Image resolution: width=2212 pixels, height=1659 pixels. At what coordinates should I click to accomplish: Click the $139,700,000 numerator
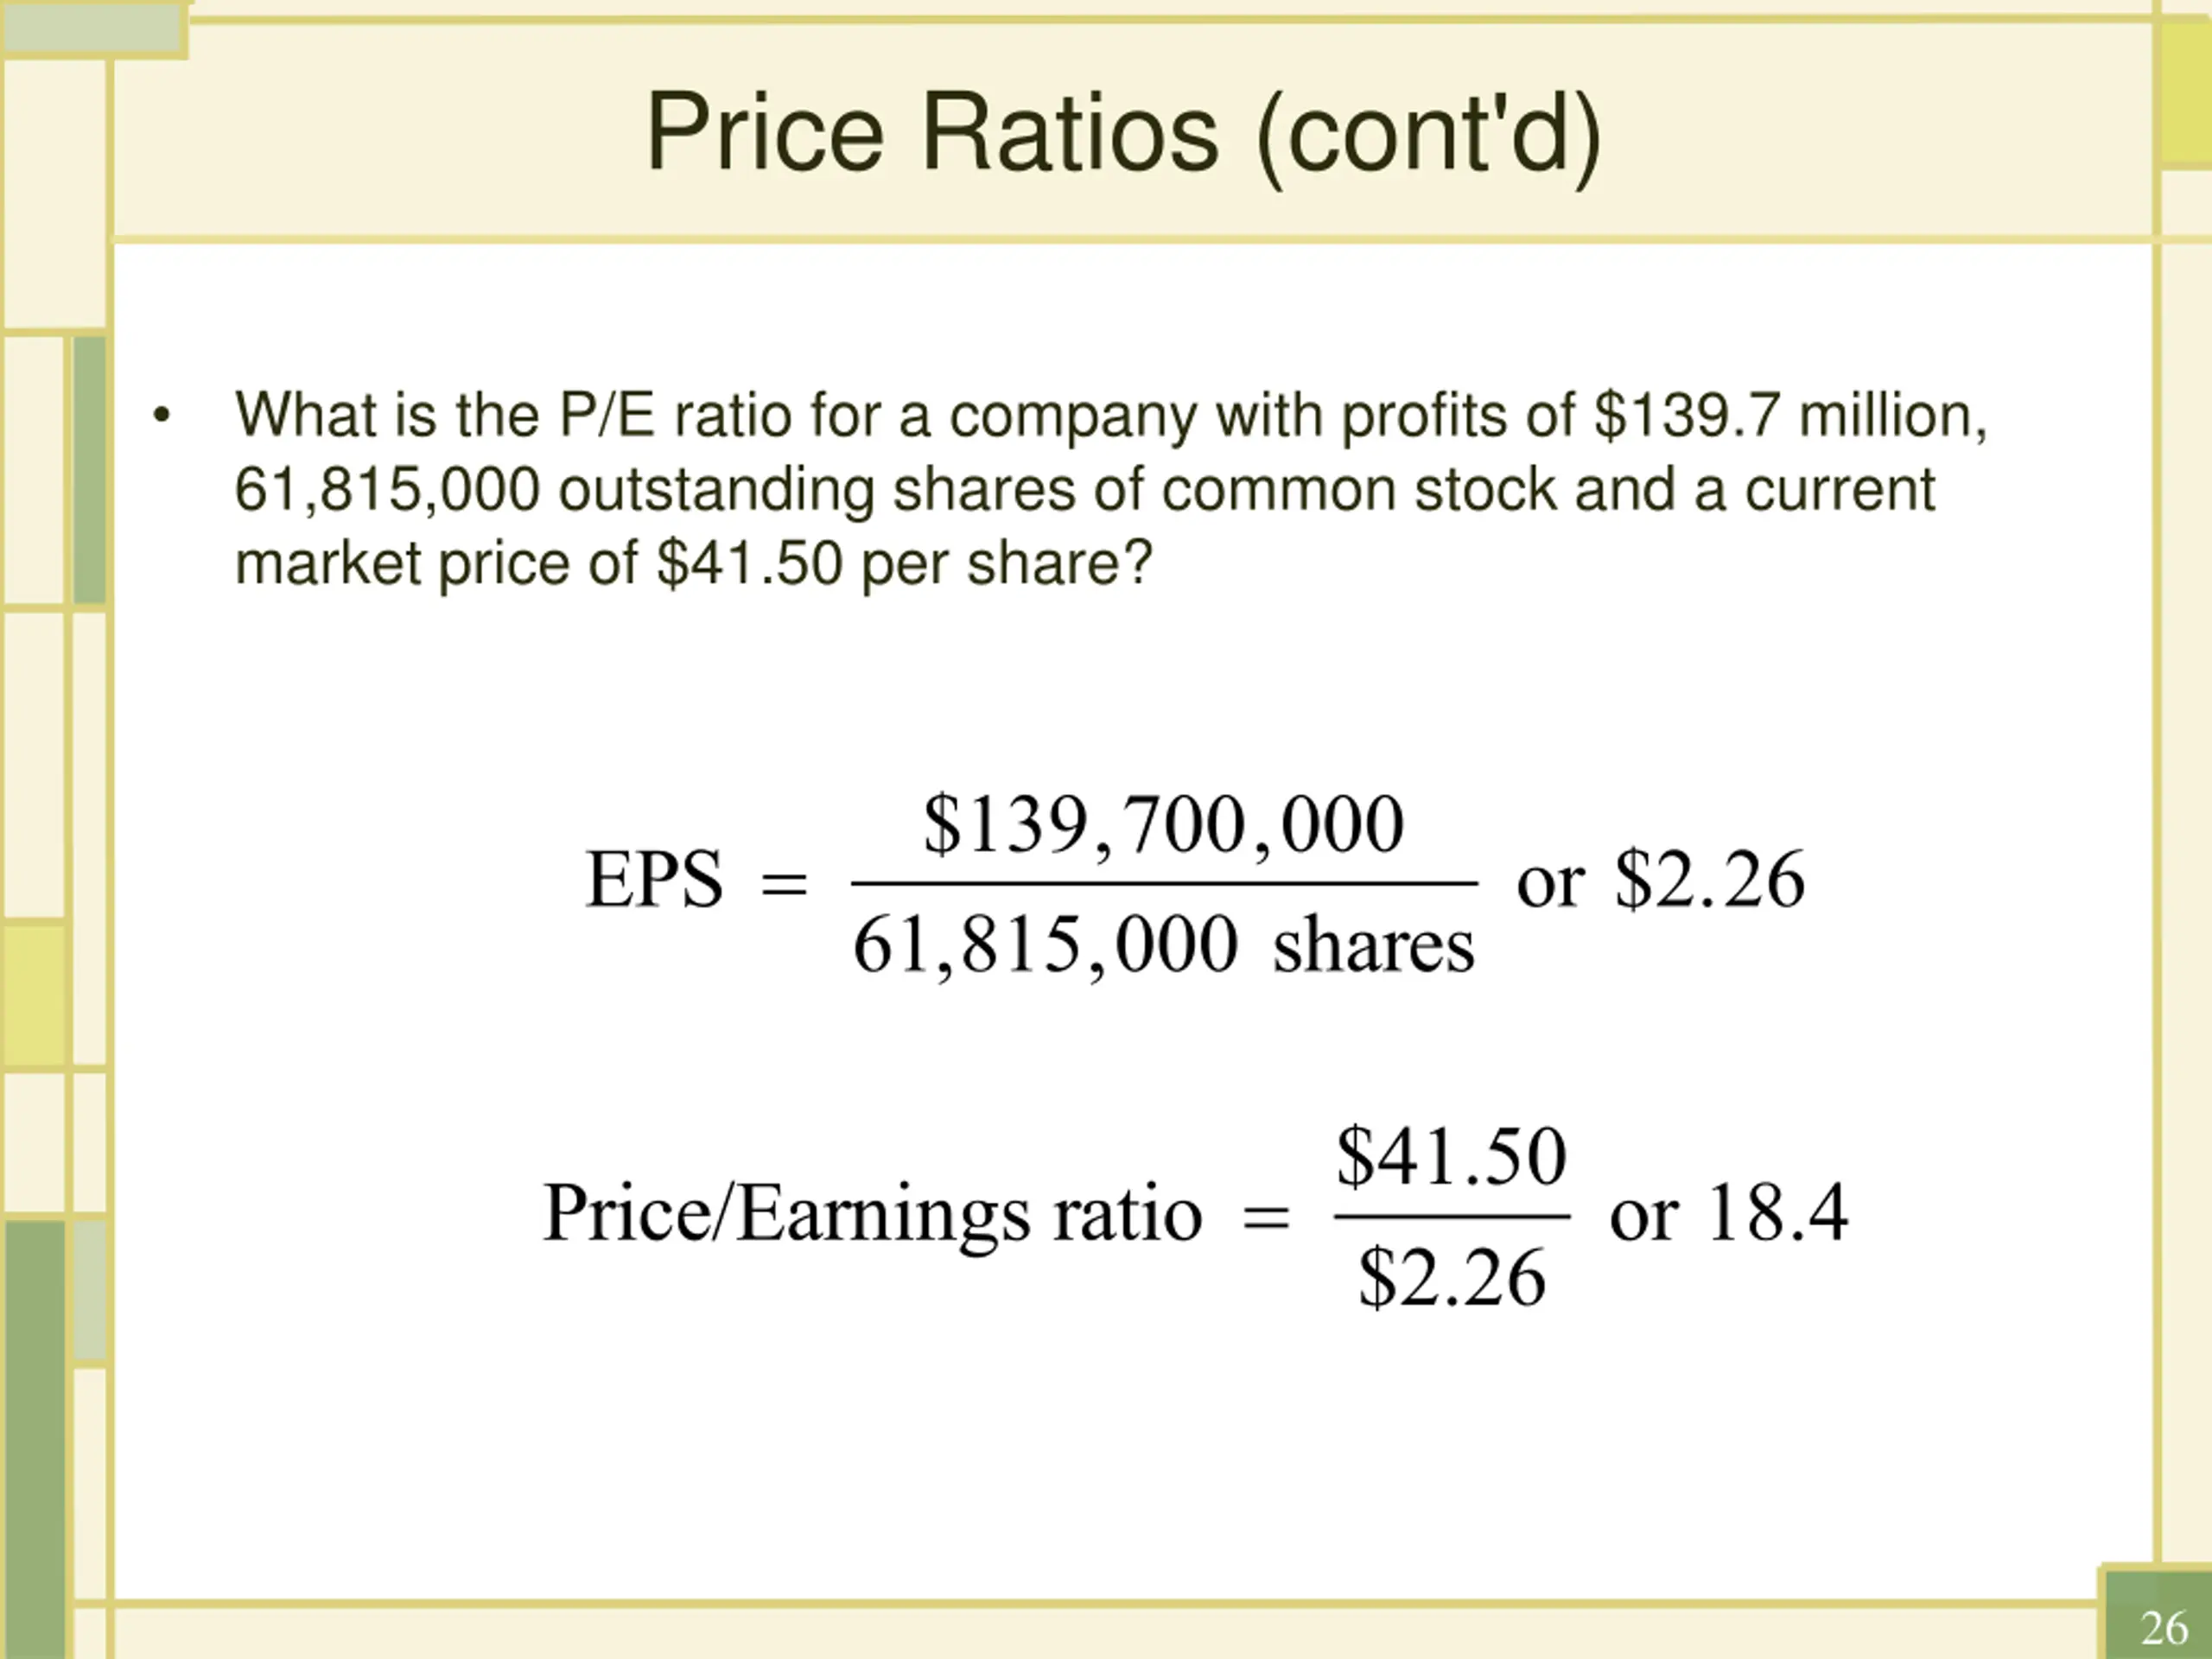(1164, 825)
